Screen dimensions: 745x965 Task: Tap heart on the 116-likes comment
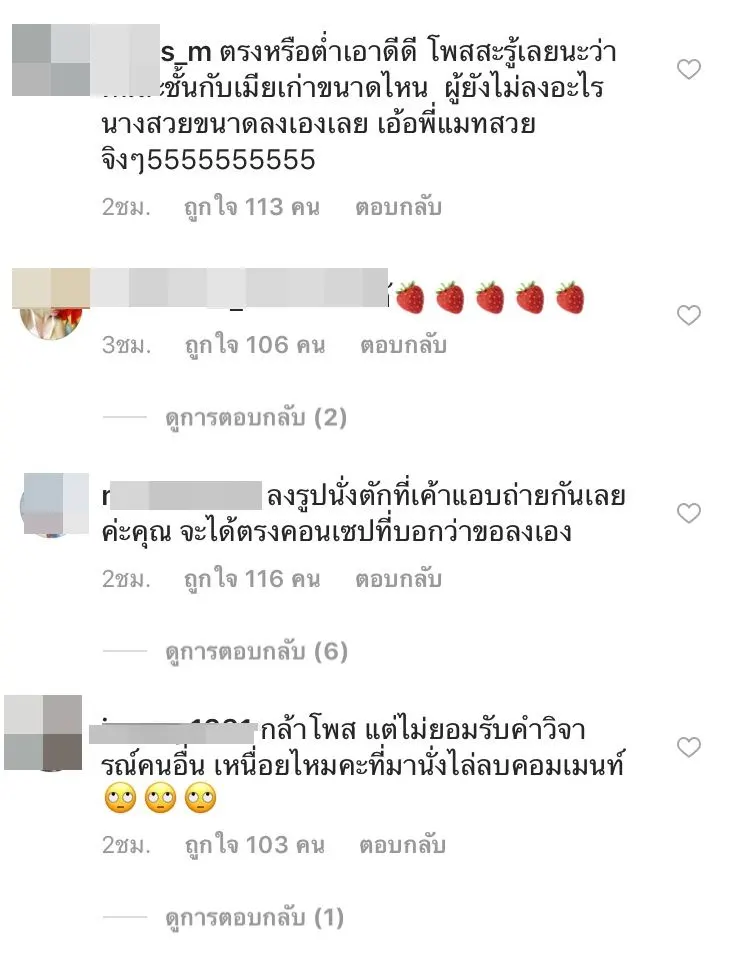688,513
